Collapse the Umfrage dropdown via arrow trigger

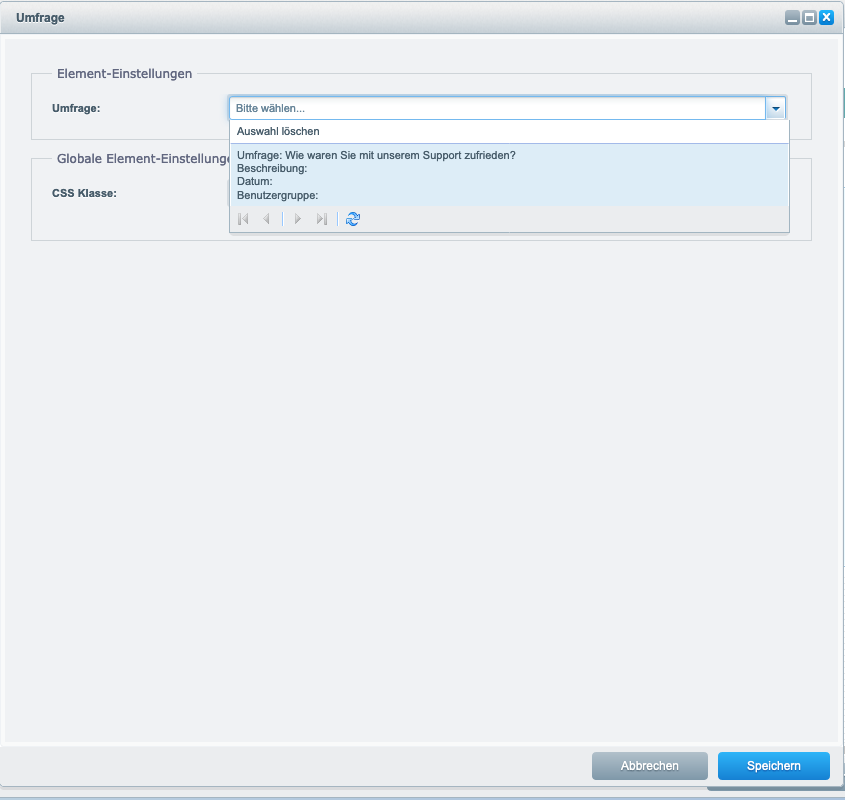[x=775, y=108]
